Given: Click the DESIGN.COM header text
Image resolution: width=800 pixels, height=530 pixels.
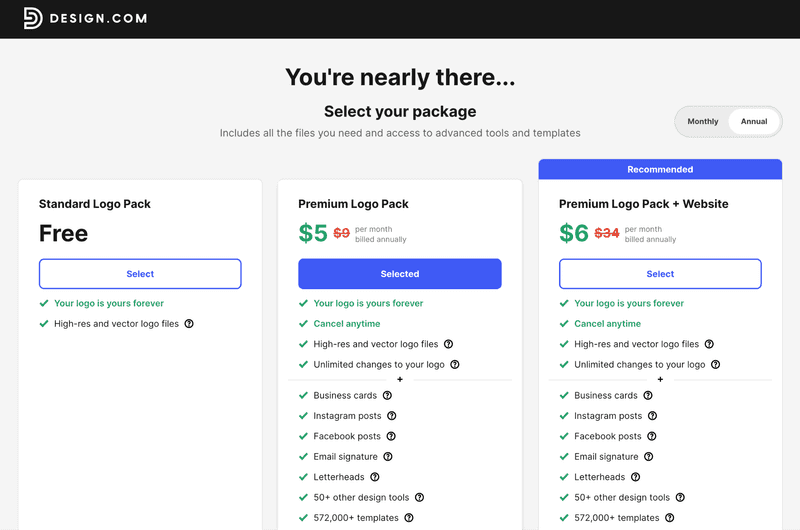Looking at the screenshot, I should (98, 18).
